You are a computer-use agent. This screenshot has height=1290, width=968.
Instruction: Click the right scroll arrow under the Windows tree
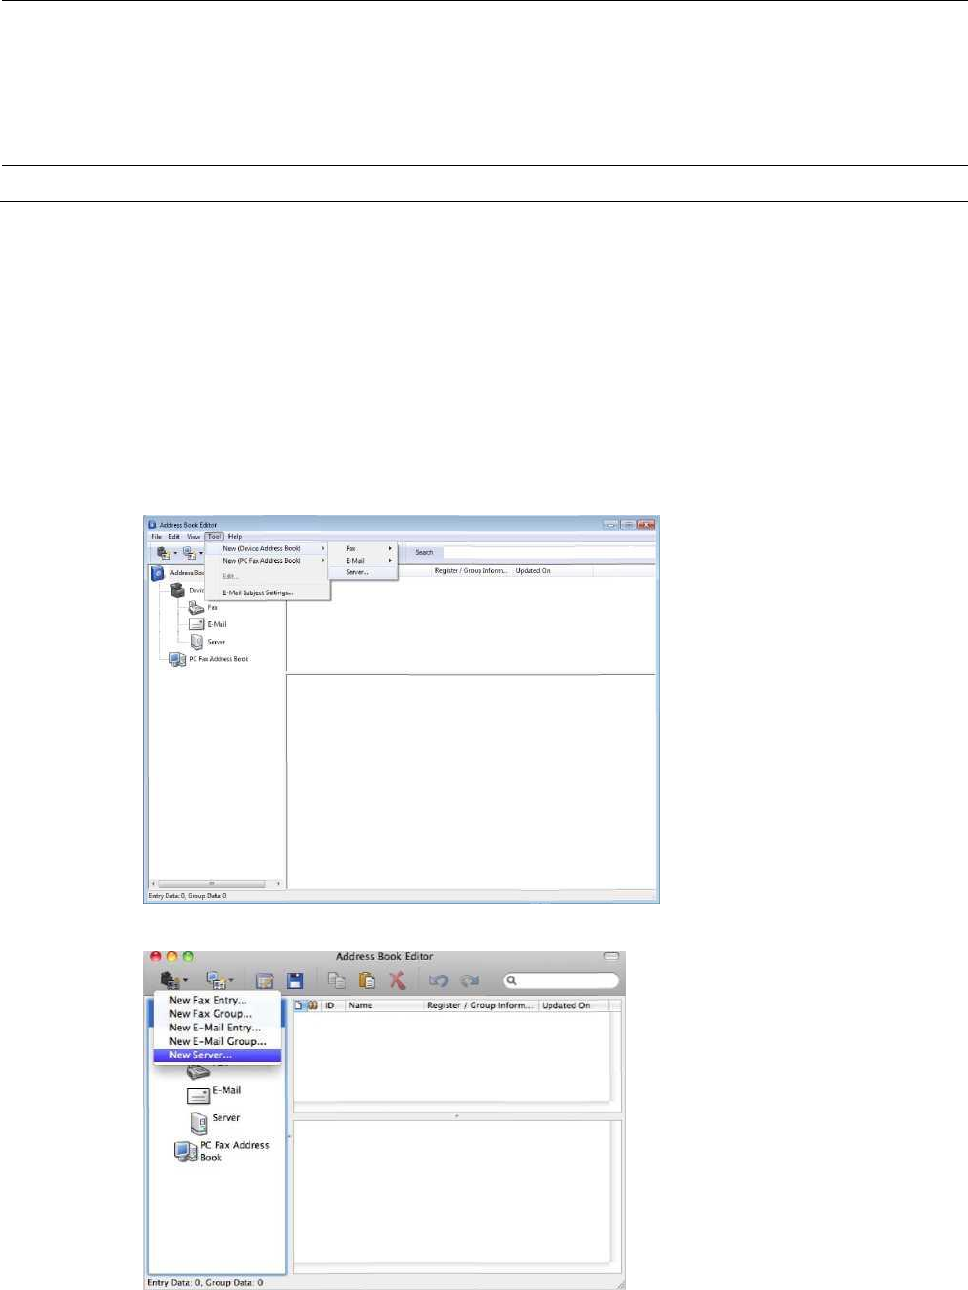pyautogui.click(x=277, y=884)
